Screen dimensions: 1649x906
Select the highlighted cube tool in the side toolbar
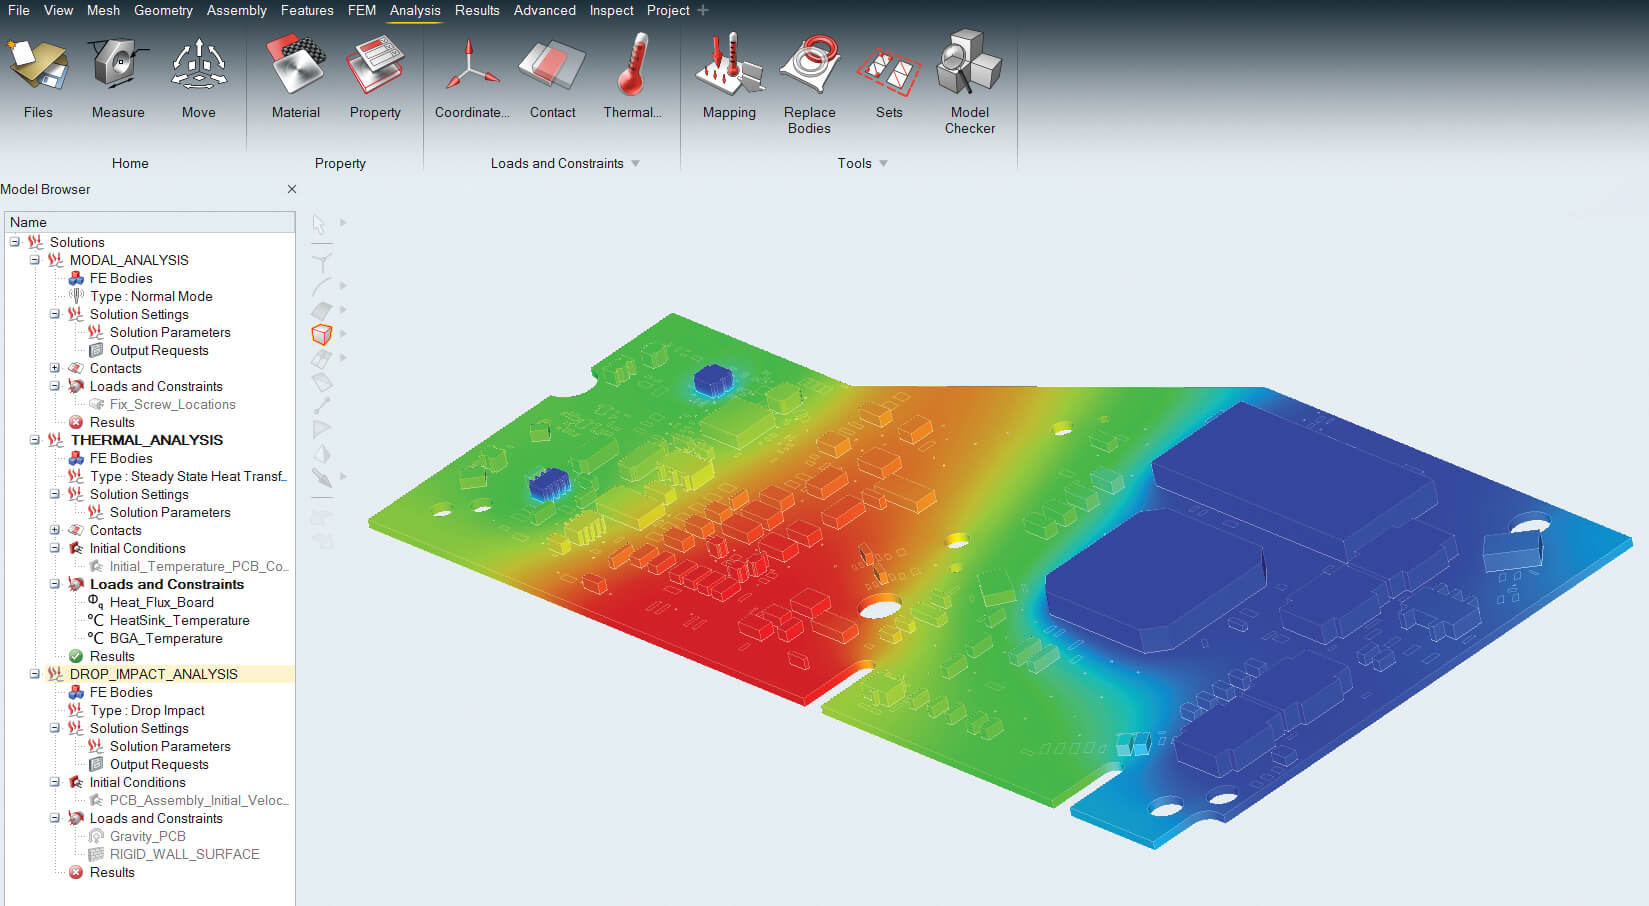click(x=322, y=333)
